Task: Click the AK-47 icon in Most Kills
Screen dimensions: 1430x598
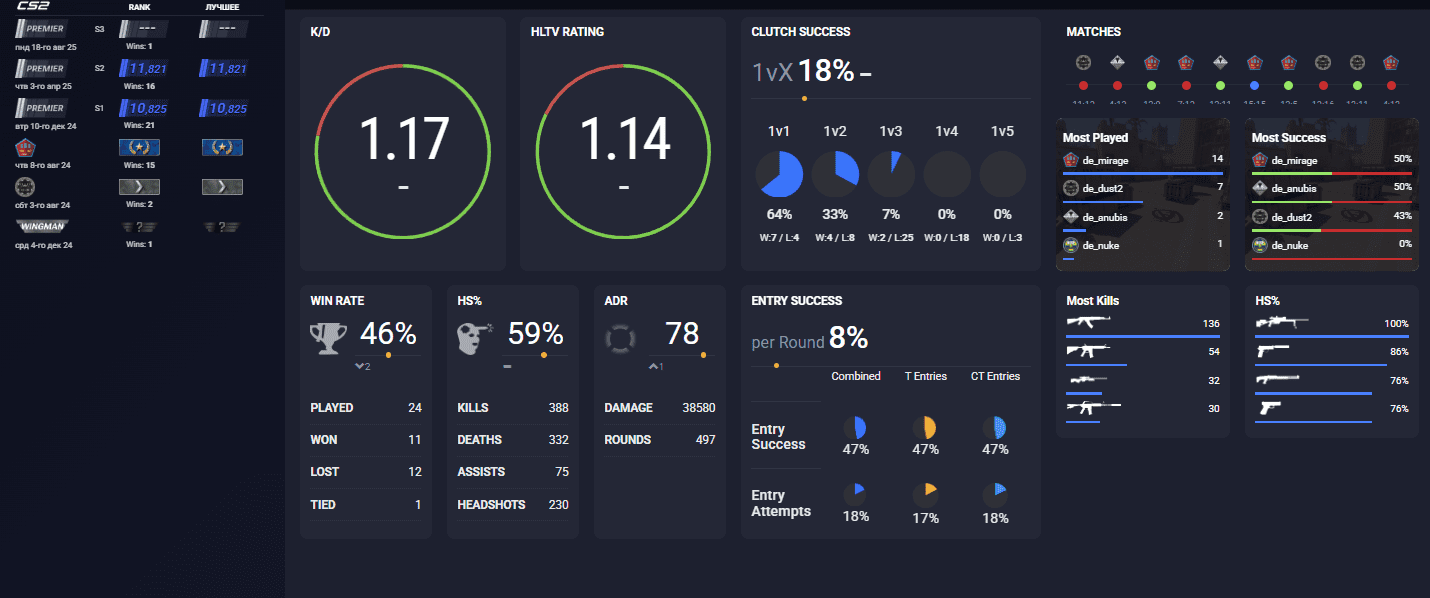Action: pyautogui.click(x=1088, y=323)
